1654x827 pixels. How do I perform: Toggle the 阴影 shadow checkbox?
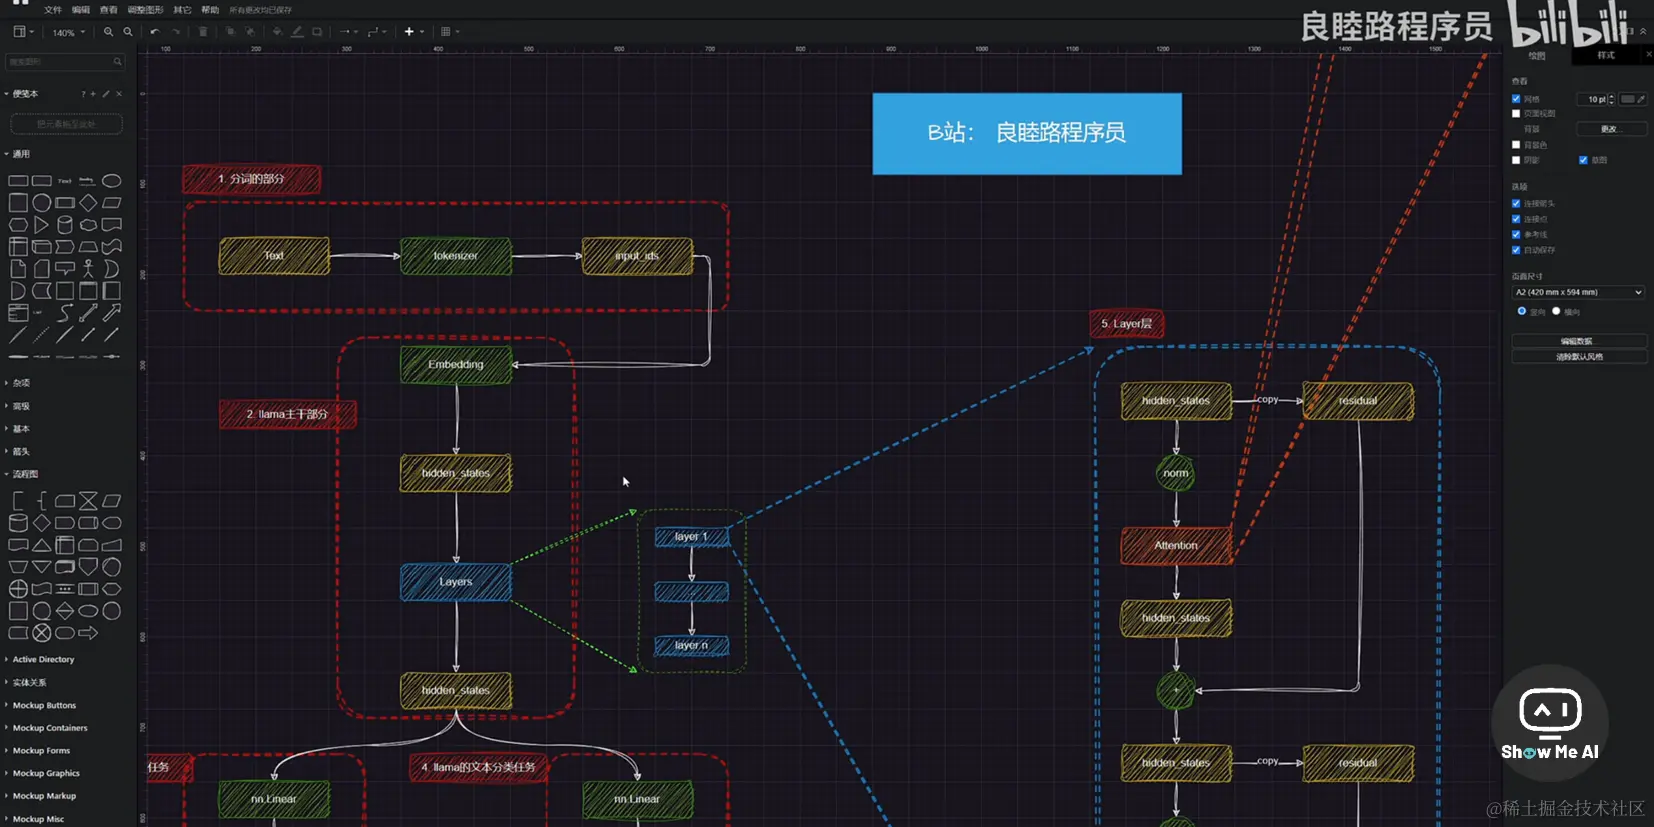1516,160
